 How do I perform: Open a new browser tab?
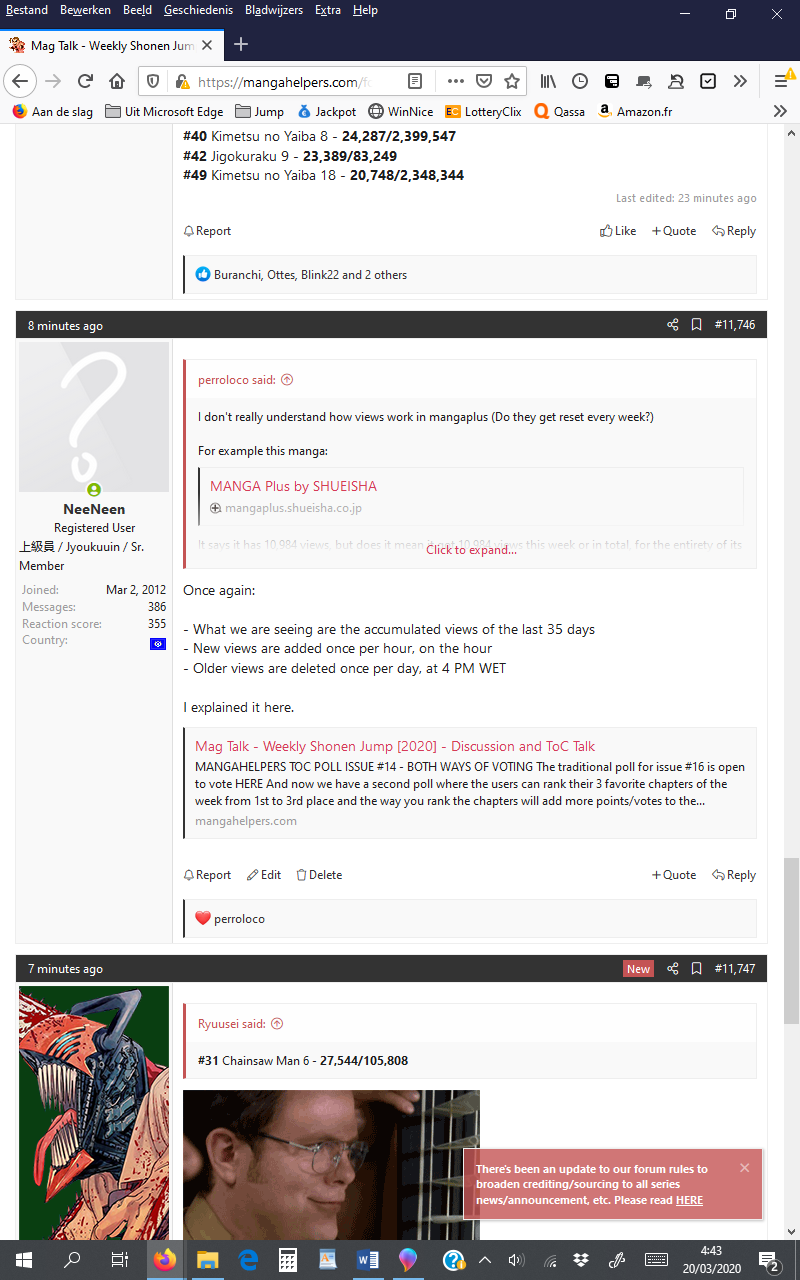pyautogui.click(x=241, y=44)
